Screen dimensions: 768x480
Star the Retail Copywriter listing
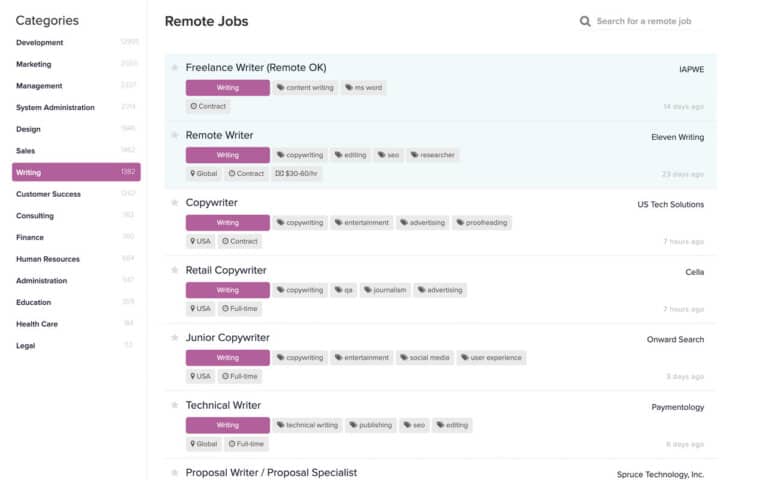pos(175,271)
